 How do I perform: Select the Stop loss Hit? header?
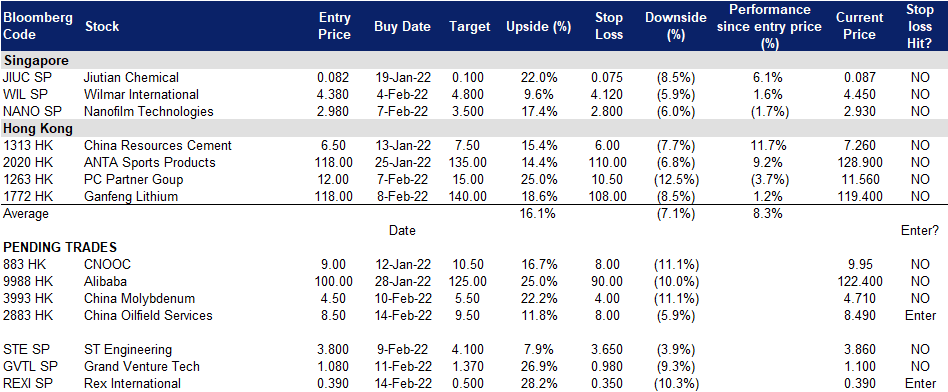point(920,26)
